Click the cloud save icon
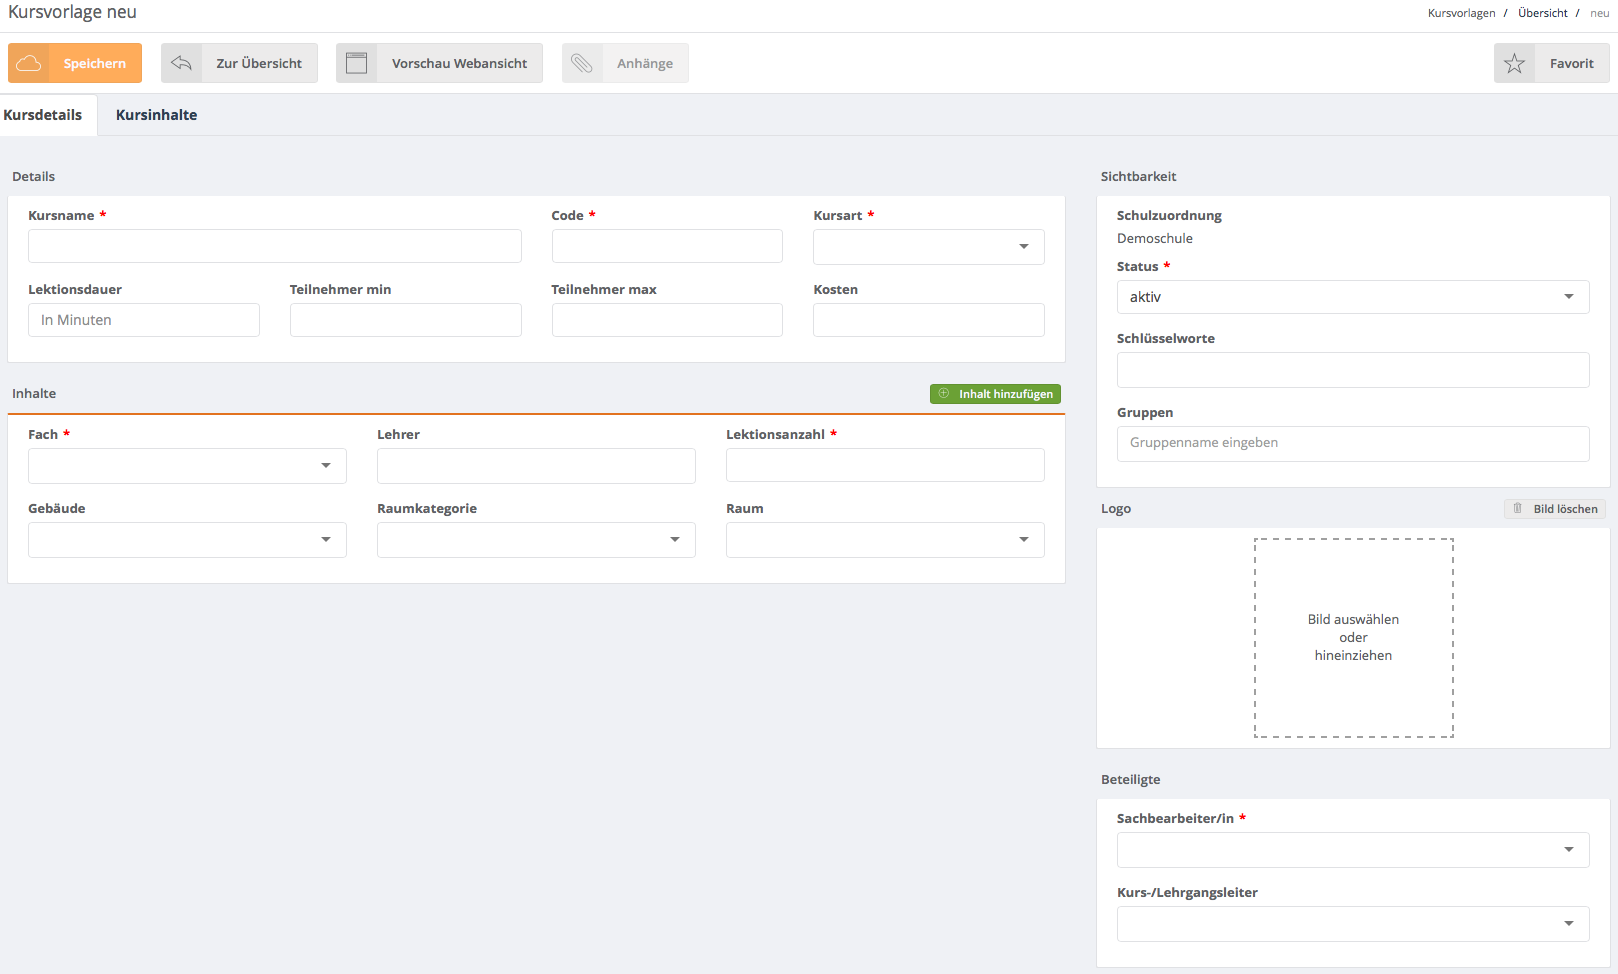The image size is (1618, 974). [x=29, y=63]
